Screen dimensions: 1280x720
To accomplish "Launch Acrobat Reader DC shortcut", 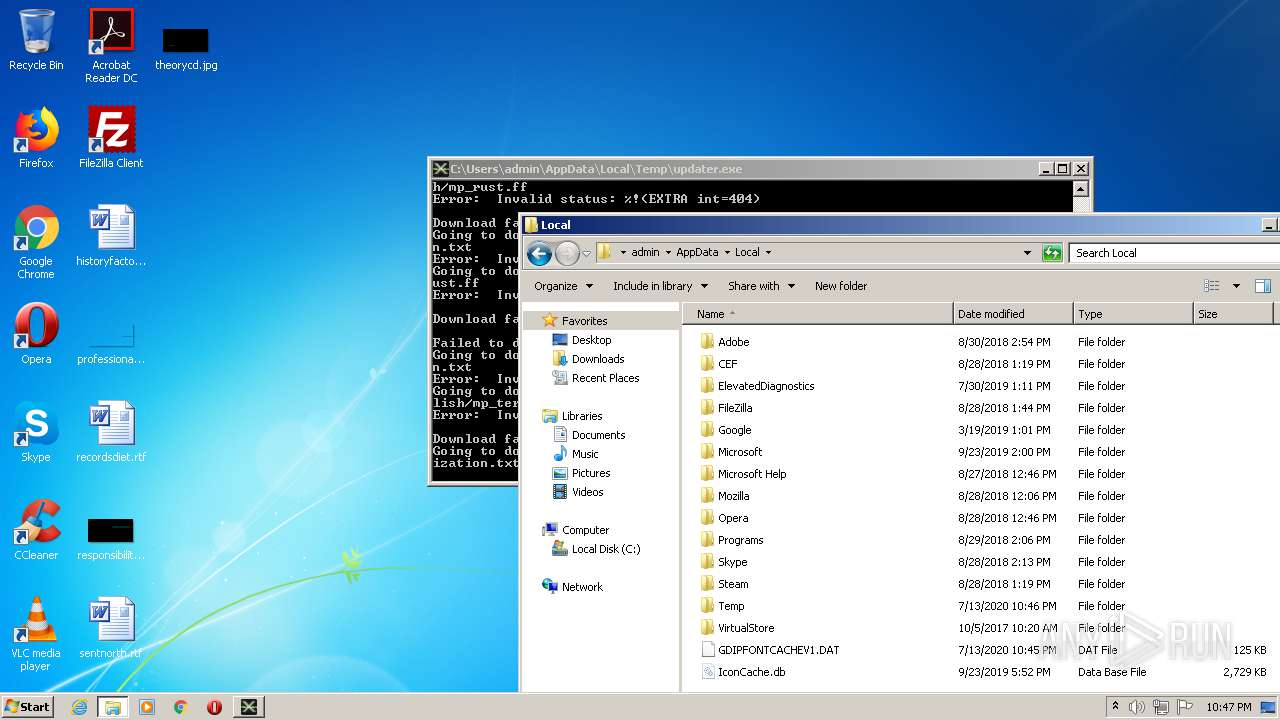I will (111, 46).
